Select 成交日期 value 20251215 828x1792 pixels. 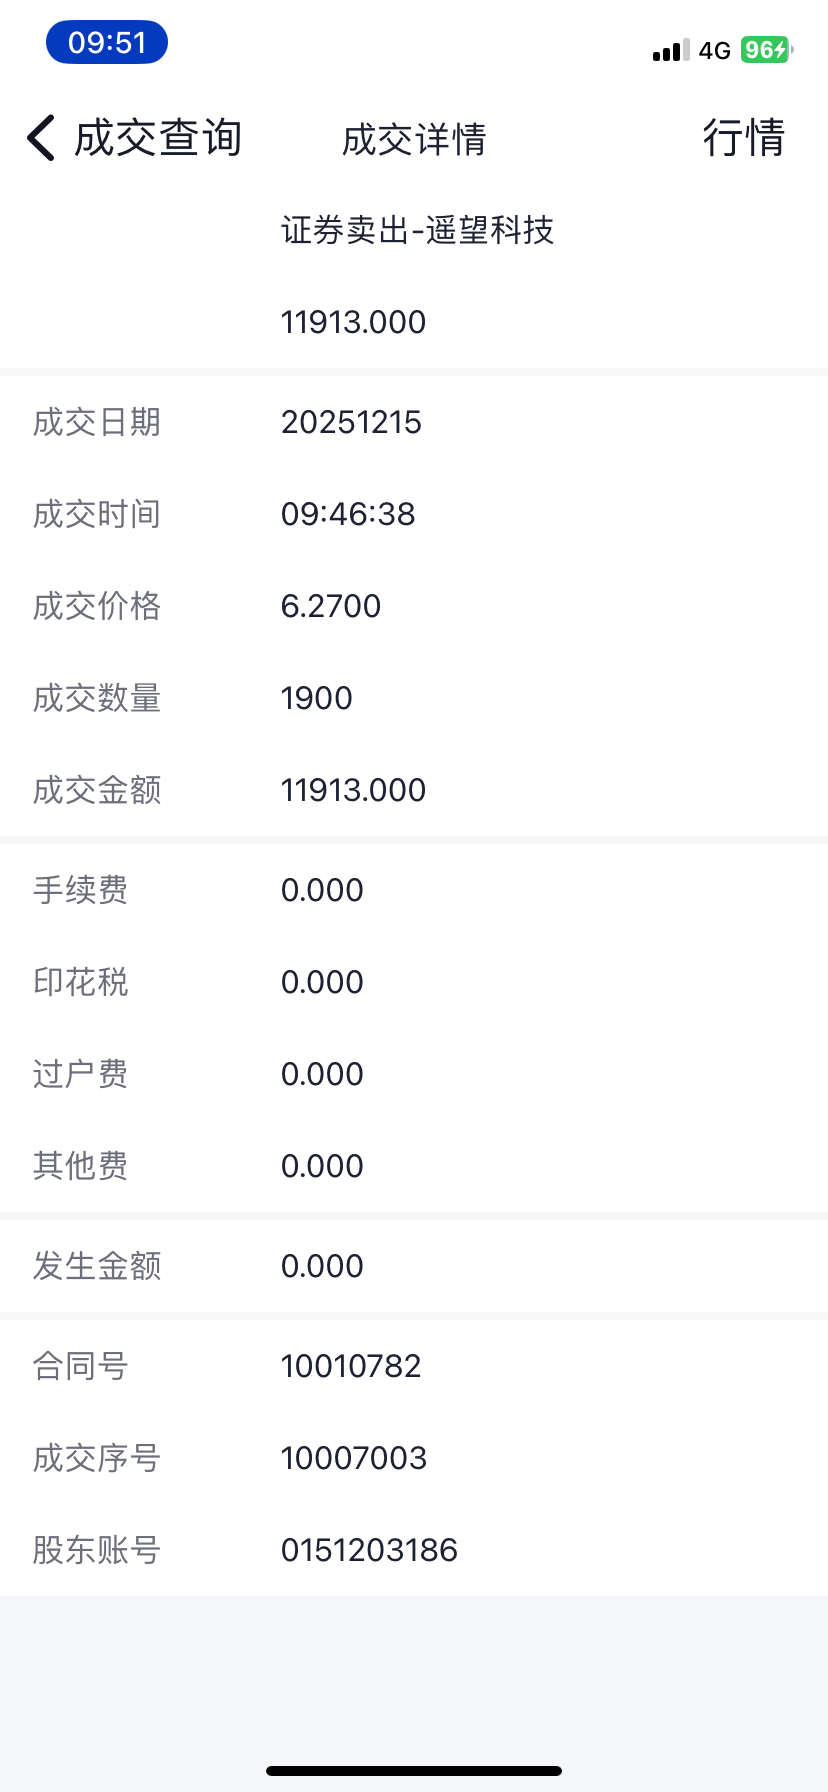click(x=351, y=423)
